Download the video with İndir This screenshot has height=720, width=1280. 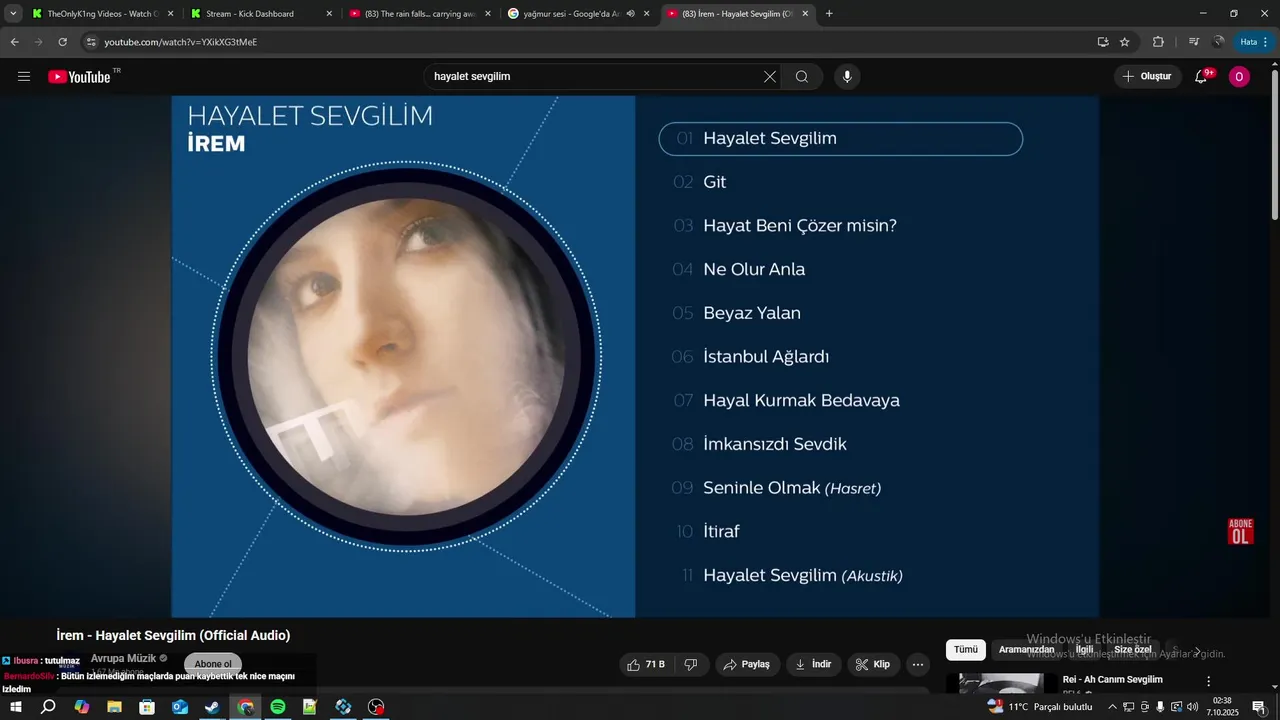tap(814, 664)
